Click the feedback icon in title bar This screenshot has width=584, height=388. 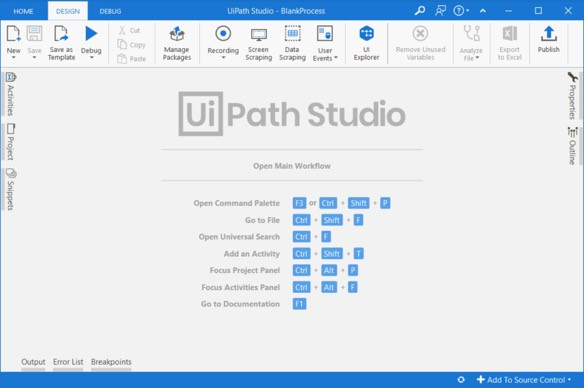pos(440,10)
